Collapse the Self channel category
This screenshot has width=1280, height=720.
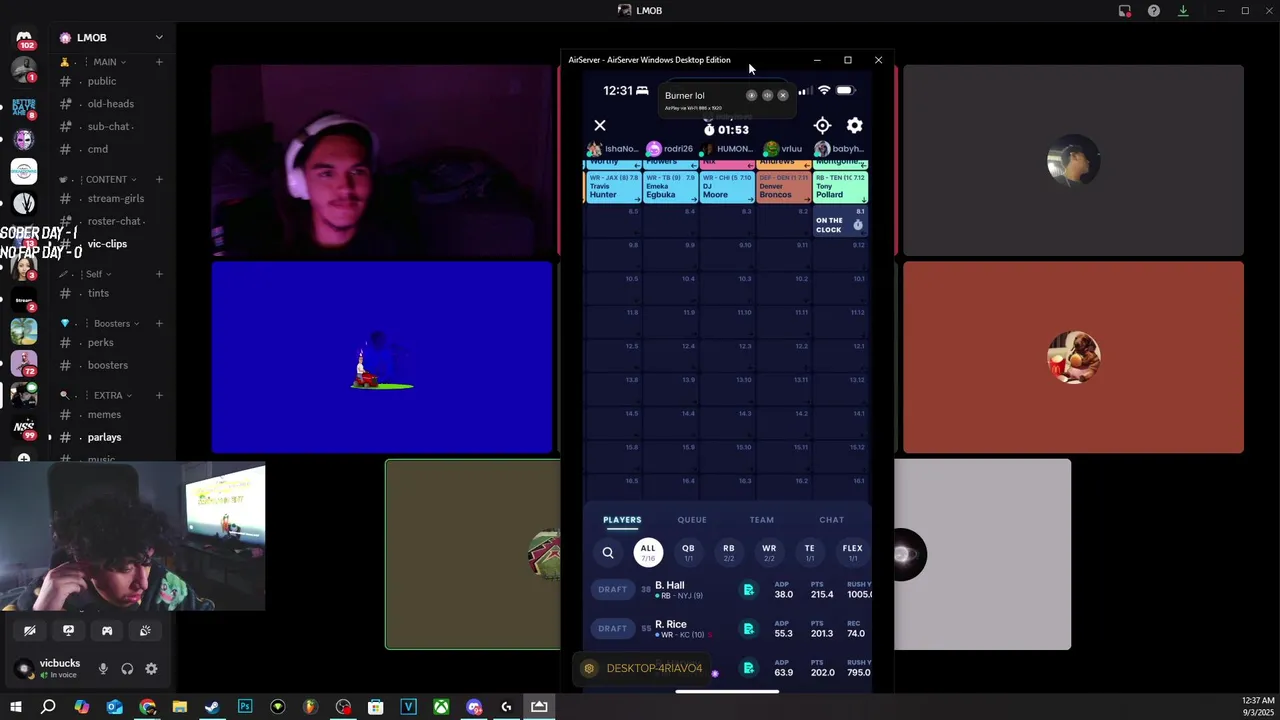tap(94, 274)
